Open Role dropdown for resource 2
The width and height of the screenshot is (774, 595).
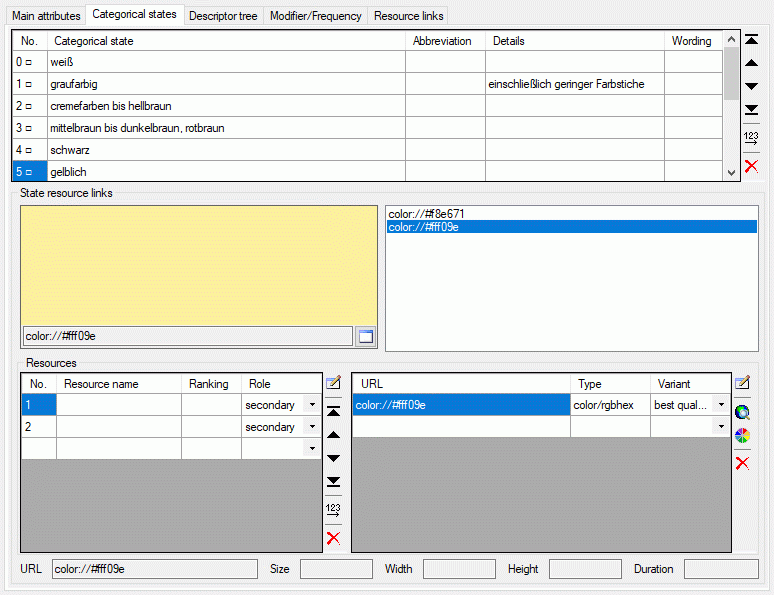312,427
